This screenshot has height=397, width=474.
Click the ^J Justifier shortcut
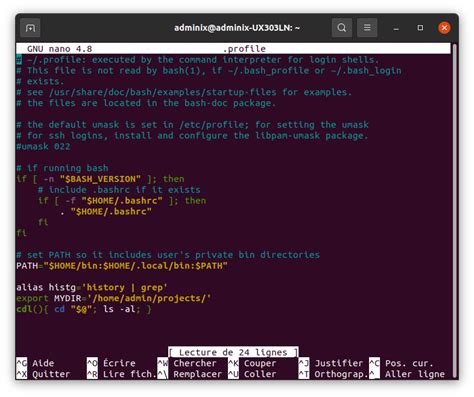[331, 363]
